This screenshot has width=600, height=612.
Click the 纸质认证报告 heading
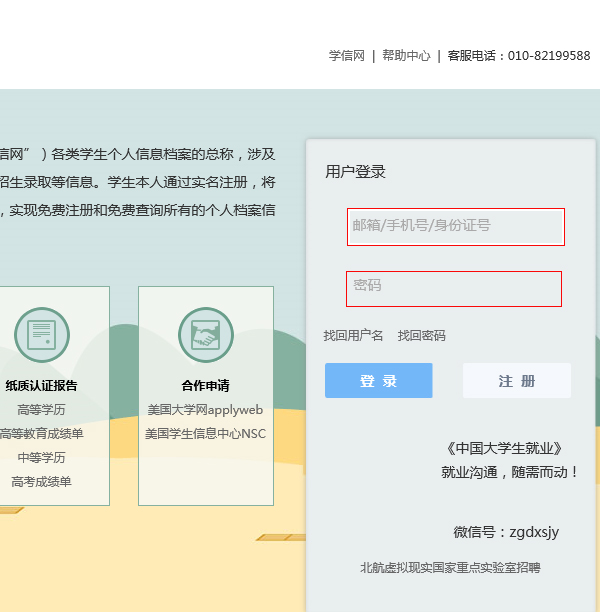(x=41, y=386)
